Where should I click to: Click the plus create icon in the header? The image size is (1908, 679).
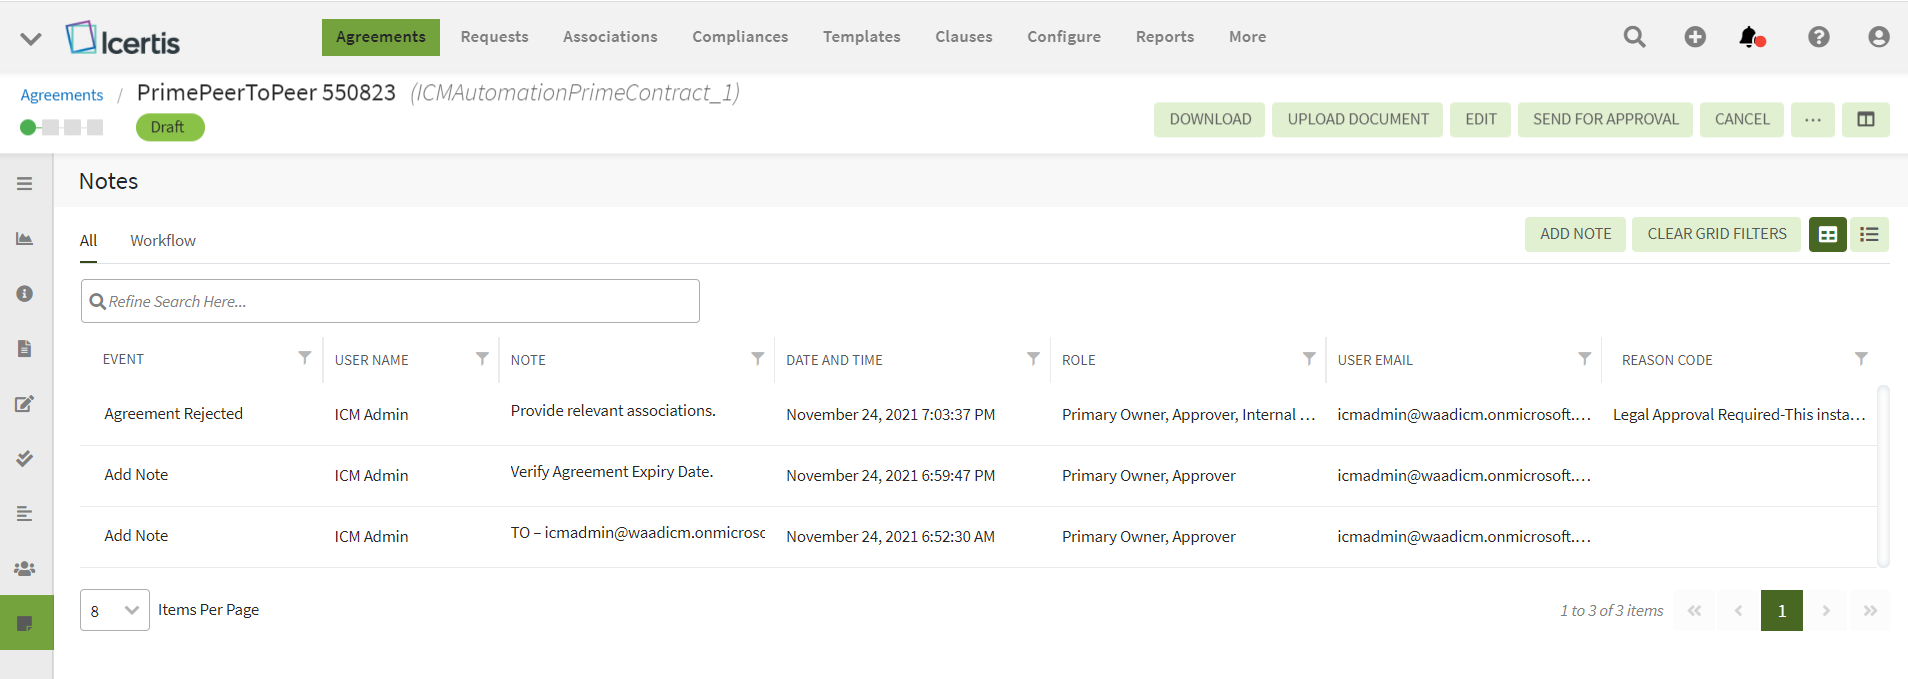point(1694,37)
